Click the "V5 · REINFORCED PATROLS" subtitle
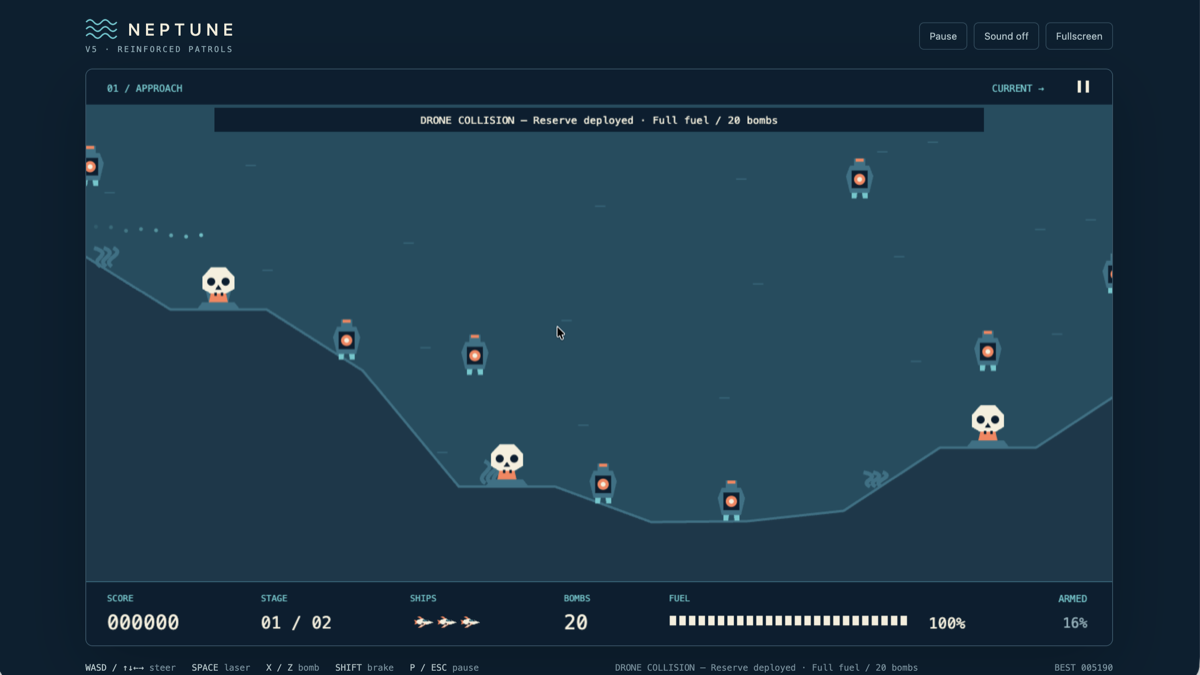 [x=159, y=49]
